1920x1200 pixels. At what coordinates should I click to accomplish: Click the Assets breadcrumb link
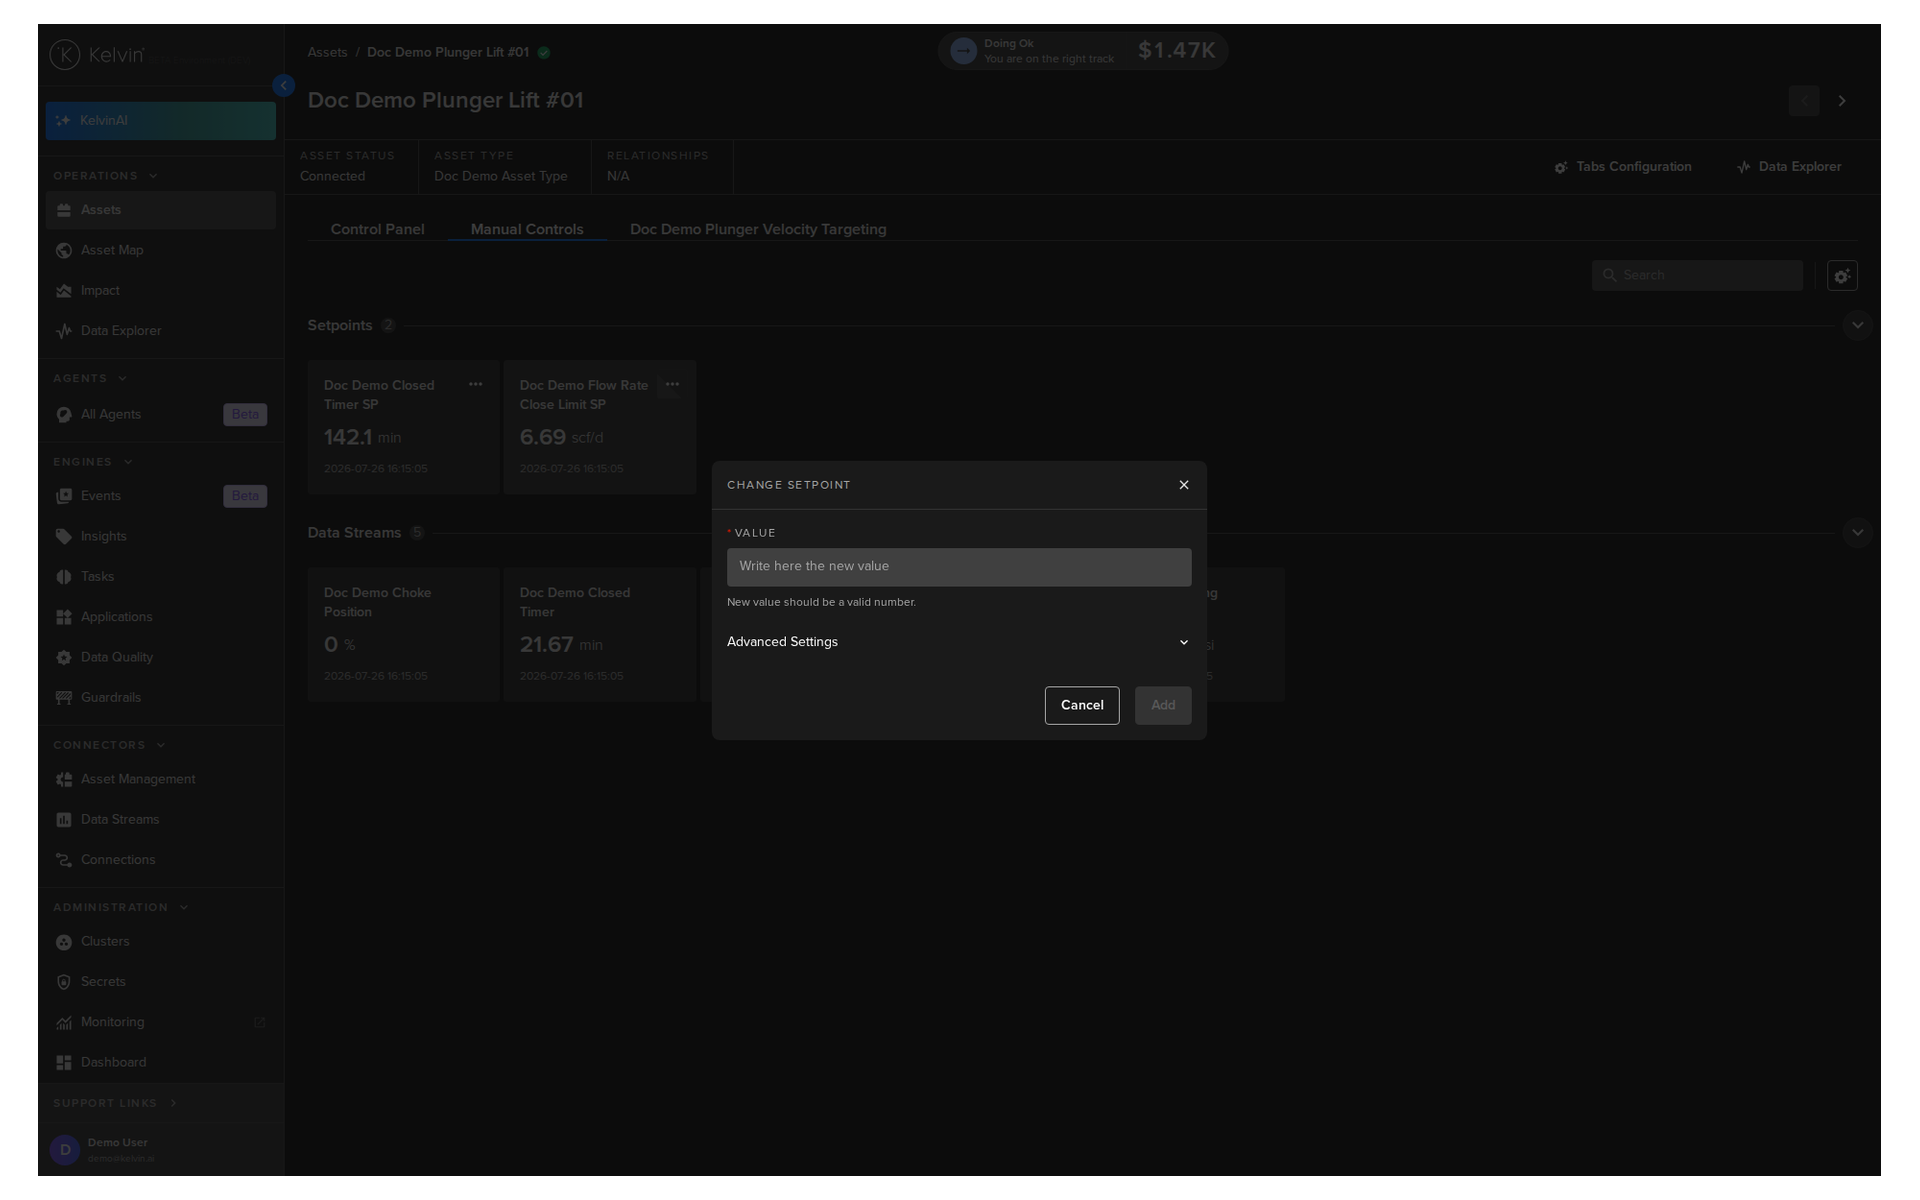coord(327,53)
